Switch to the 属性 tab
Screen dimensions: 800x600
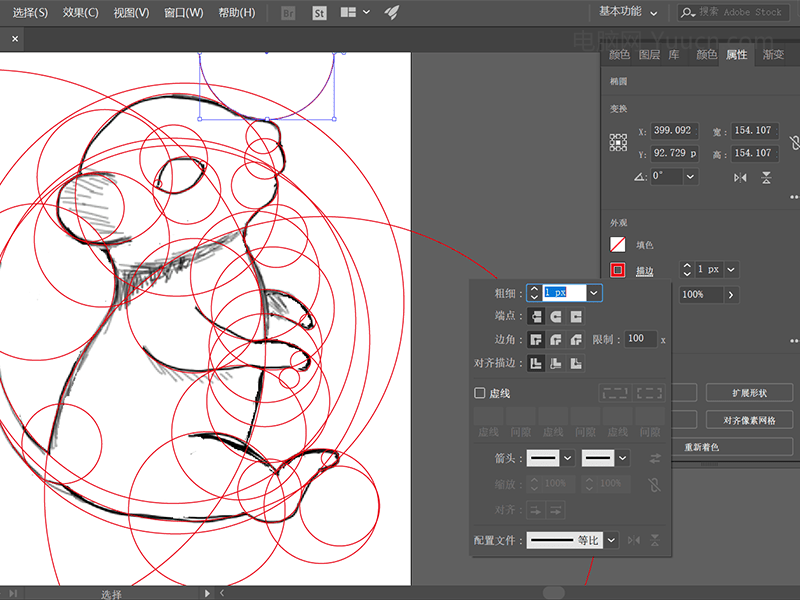point(737,55)
